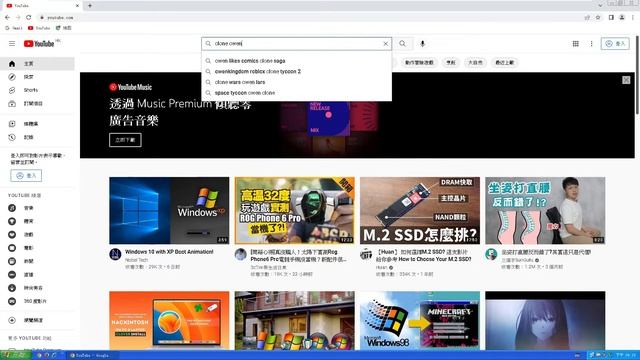Open Library (媒體庫) in sidebar

pyautogui.click(x=37, y=124)
